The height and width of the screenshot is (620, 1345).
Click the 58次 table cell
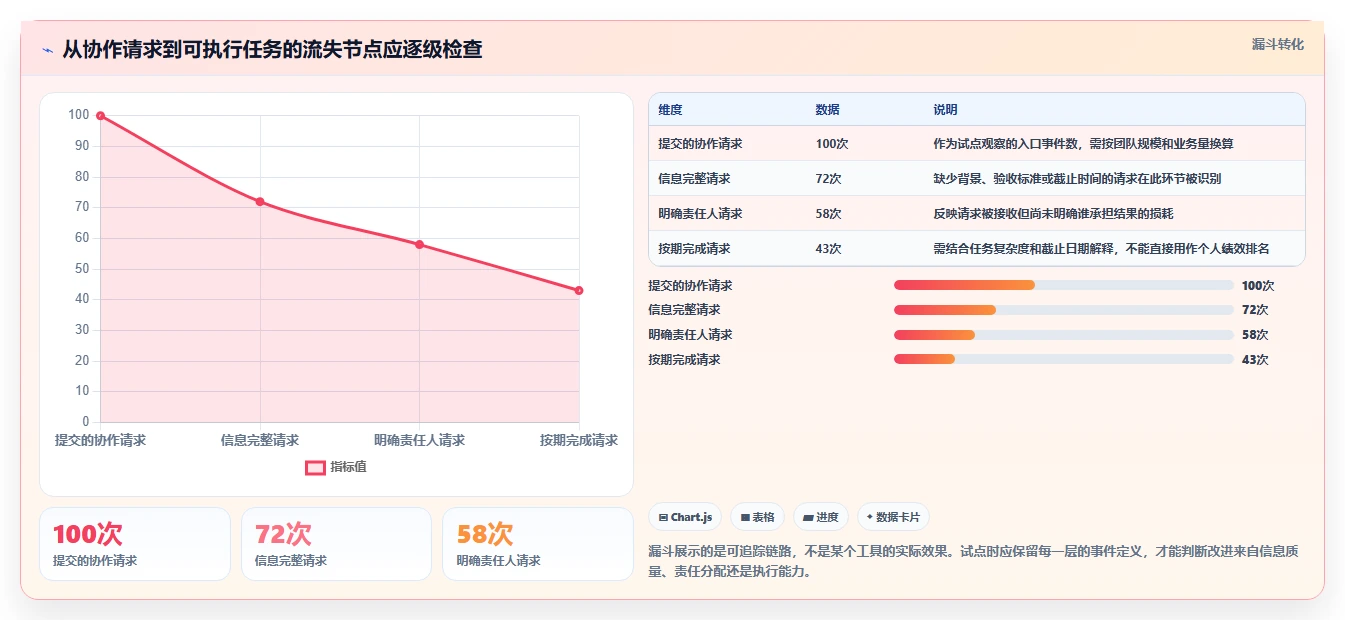[x=828, y=214]
